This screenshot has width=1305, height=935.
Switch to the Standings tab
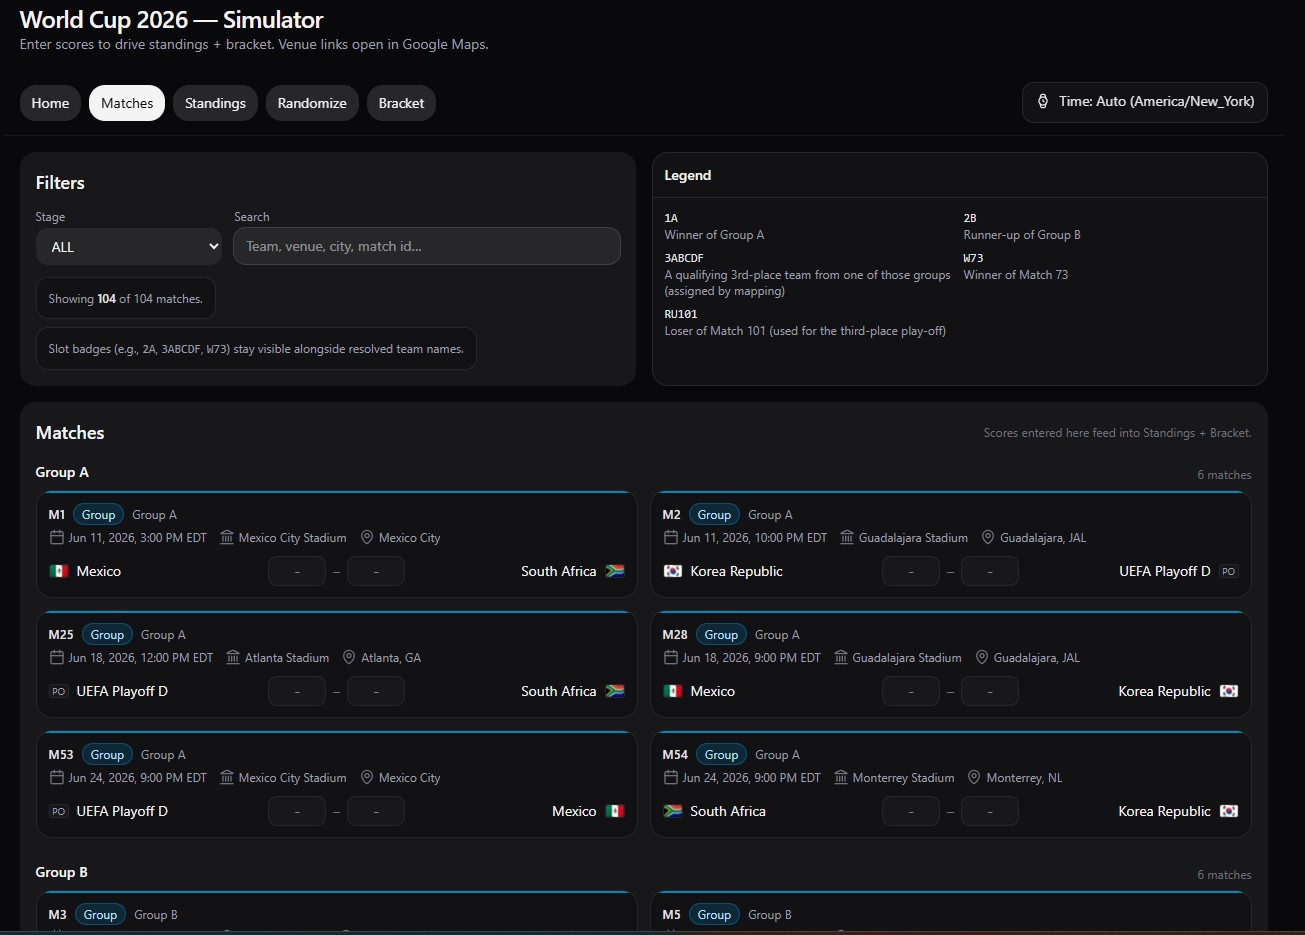point(215,103)
